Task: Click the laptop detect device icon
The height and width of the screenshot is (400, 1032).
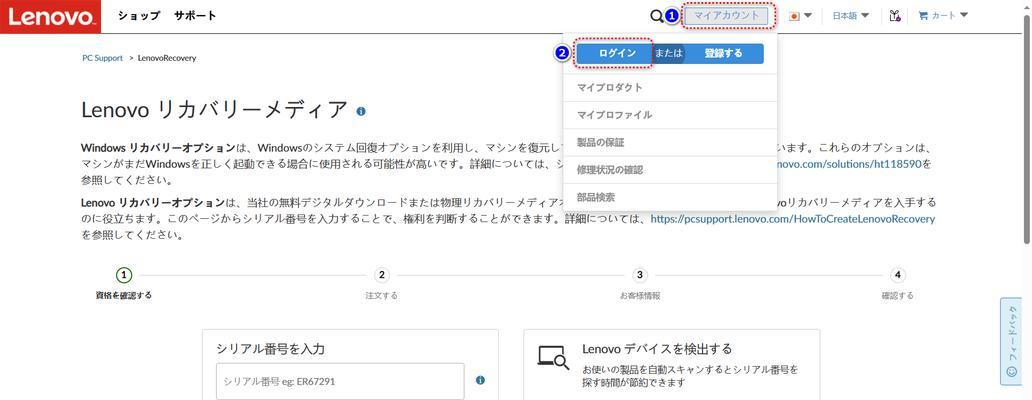Action: coord(553,356)
